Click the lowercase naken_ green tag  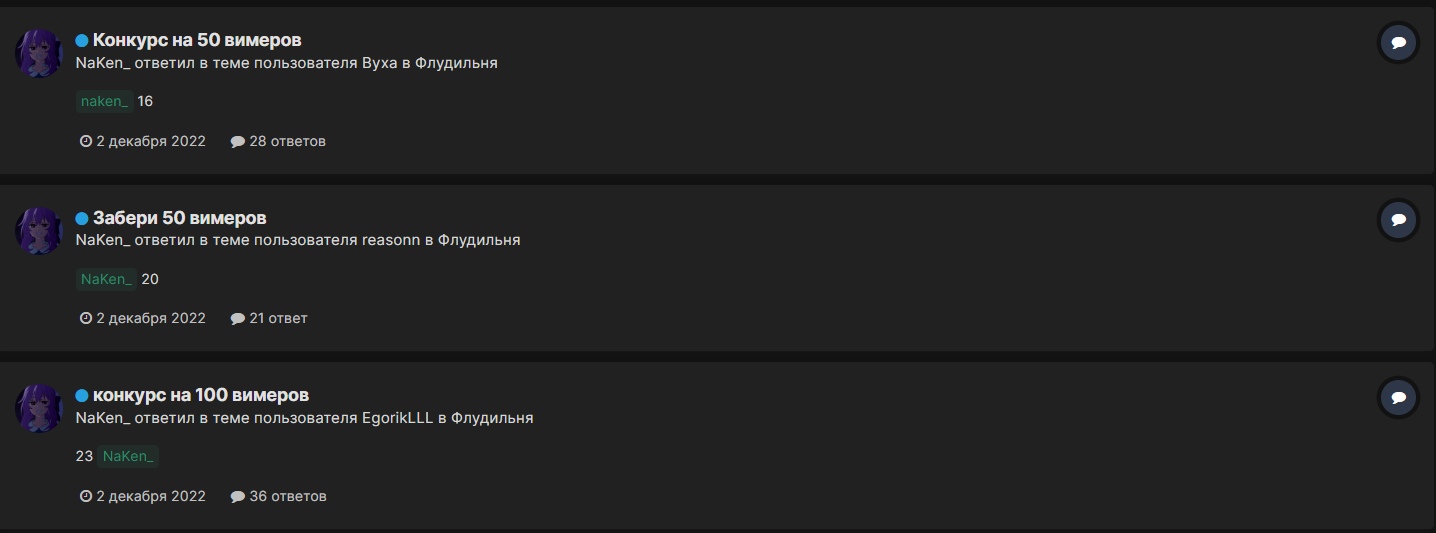(x=105, y=101)
